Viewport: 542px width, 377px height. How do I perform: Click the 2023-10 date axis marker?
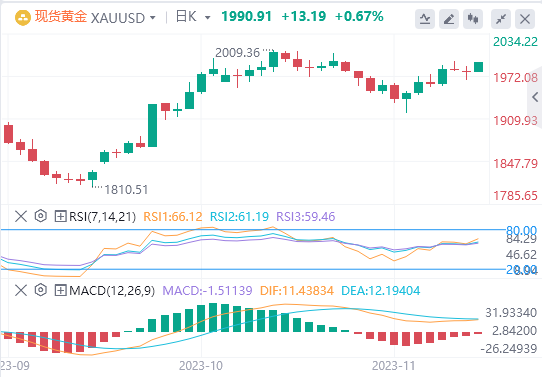[201, 366]
